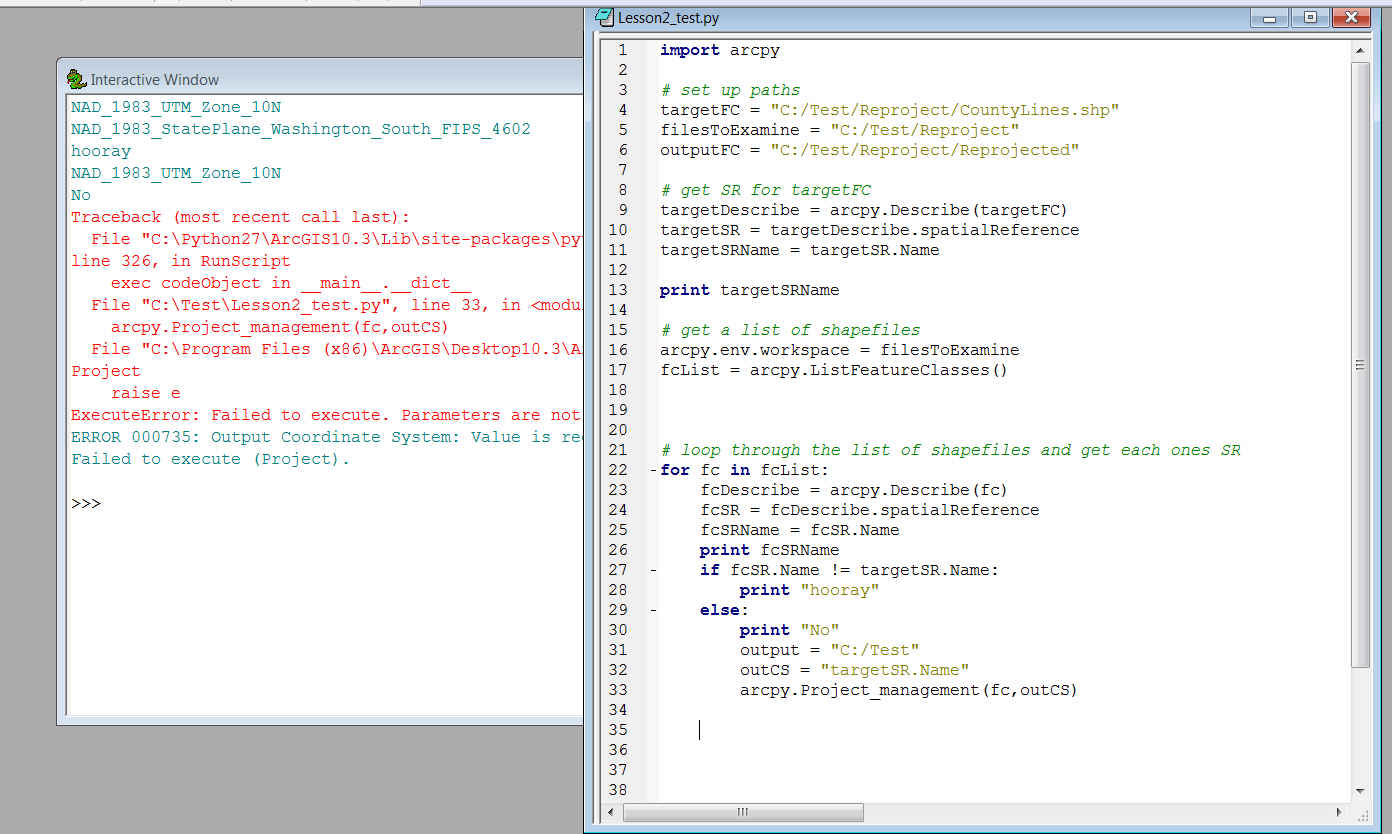The image size is (1392, 834).
Task: Click the targetFC path string on line 4
Action: coord(945,110)
